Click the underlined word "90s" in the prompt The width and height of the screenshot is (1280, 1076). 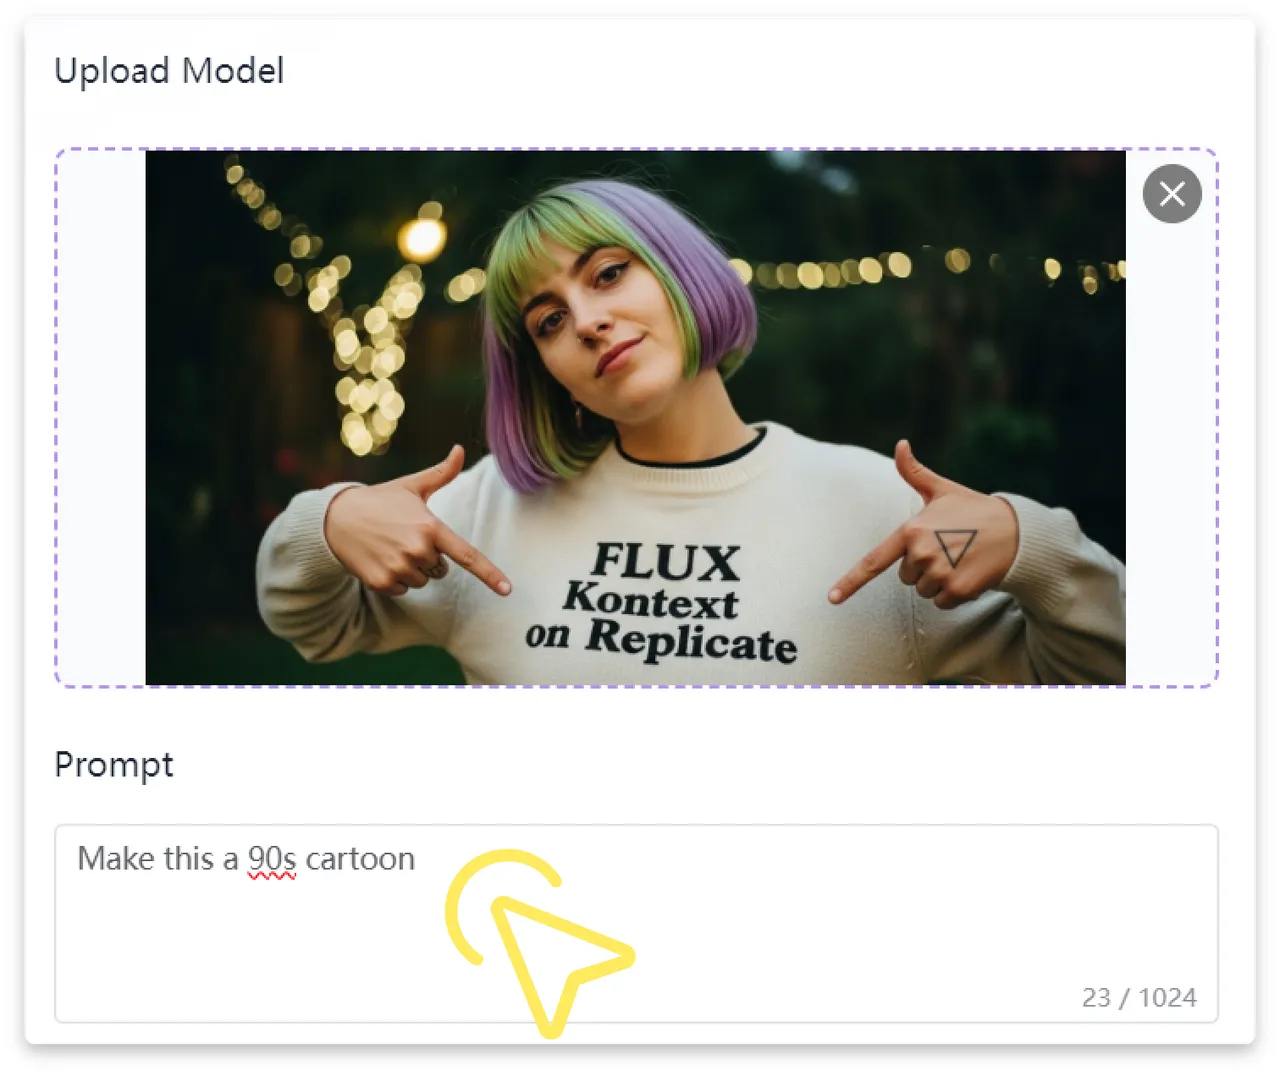point(272,859)
